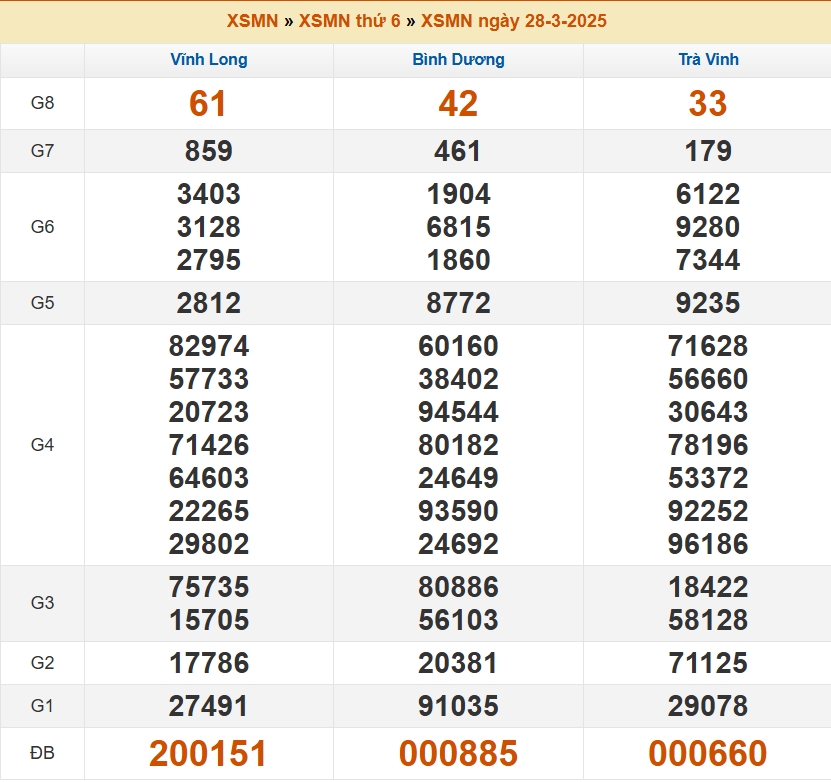Select the G3 row label
The height and width of the screenshot is (782, 831).
click(x=42, y=603)
